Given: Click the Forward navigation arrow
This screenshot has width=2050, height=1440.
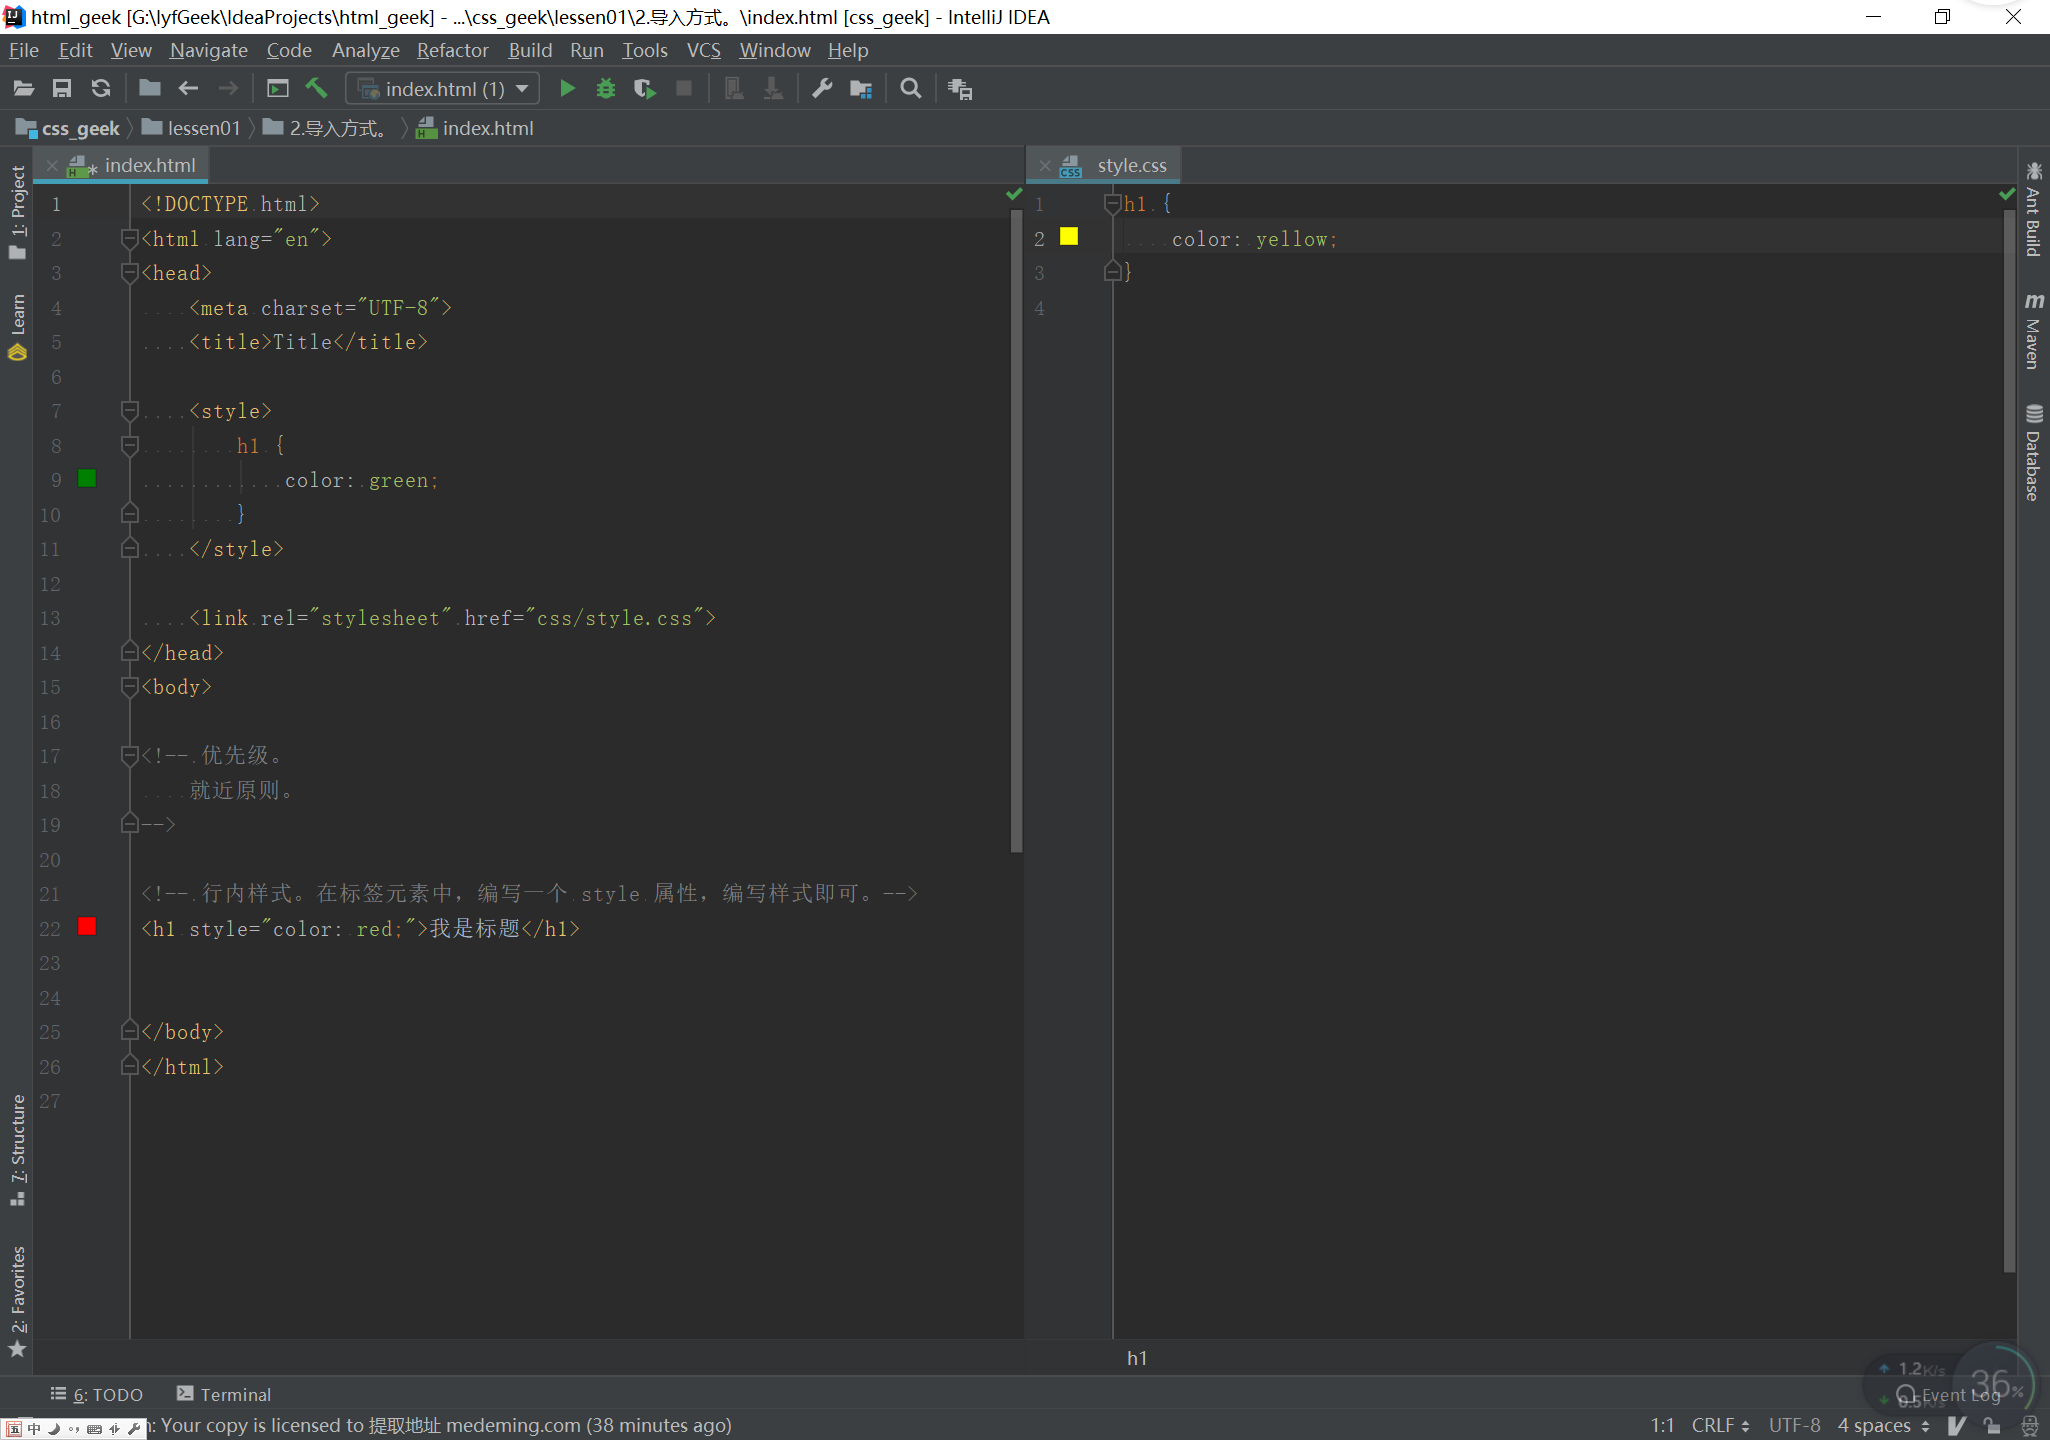Looking at the screenshot, I should (x=228, y=89).
